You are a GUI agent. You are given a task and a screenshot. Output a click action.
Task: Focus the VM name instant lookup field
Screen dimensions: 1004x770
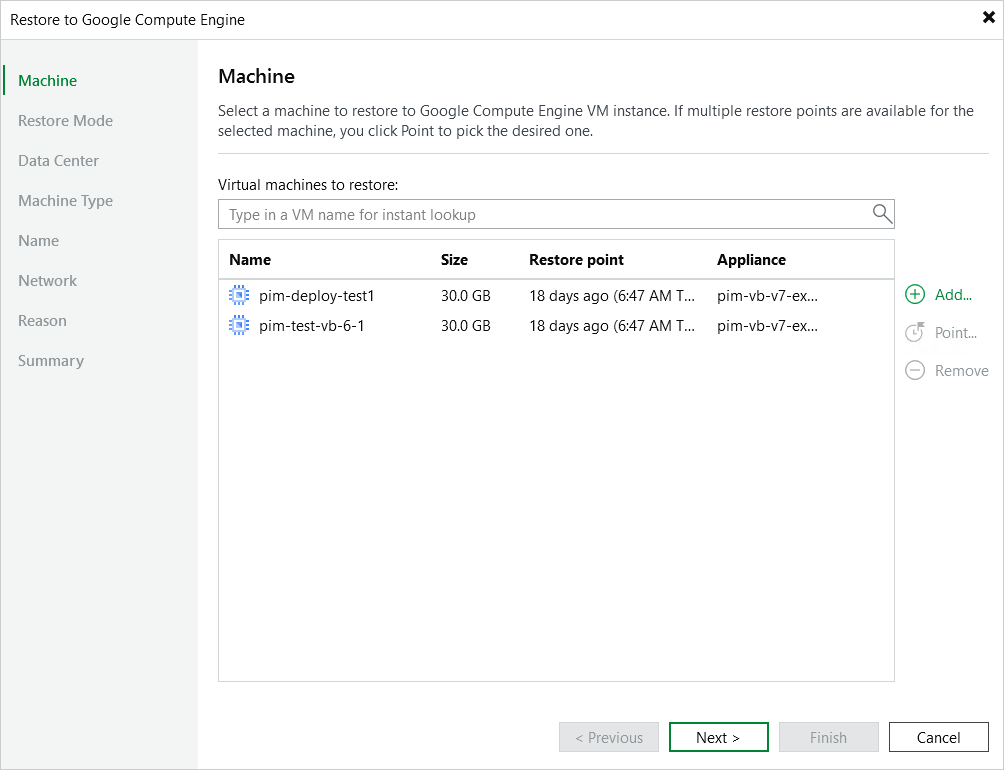point(556,214)
